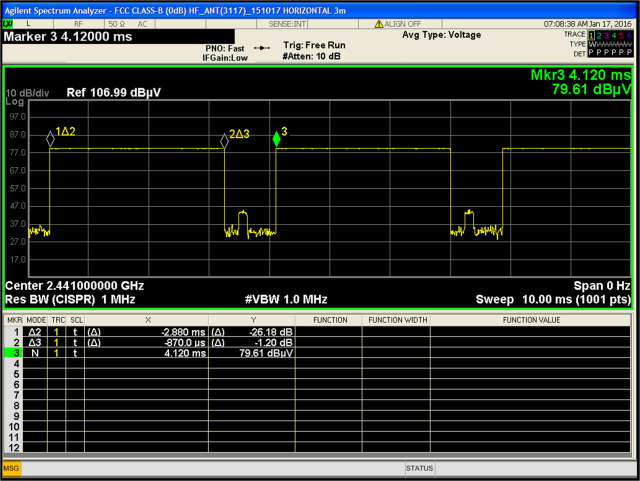This screenshot has width=640, height=481.
Task: Click the ALIGN OFF warning icon
Action: (x=378, y=24)
